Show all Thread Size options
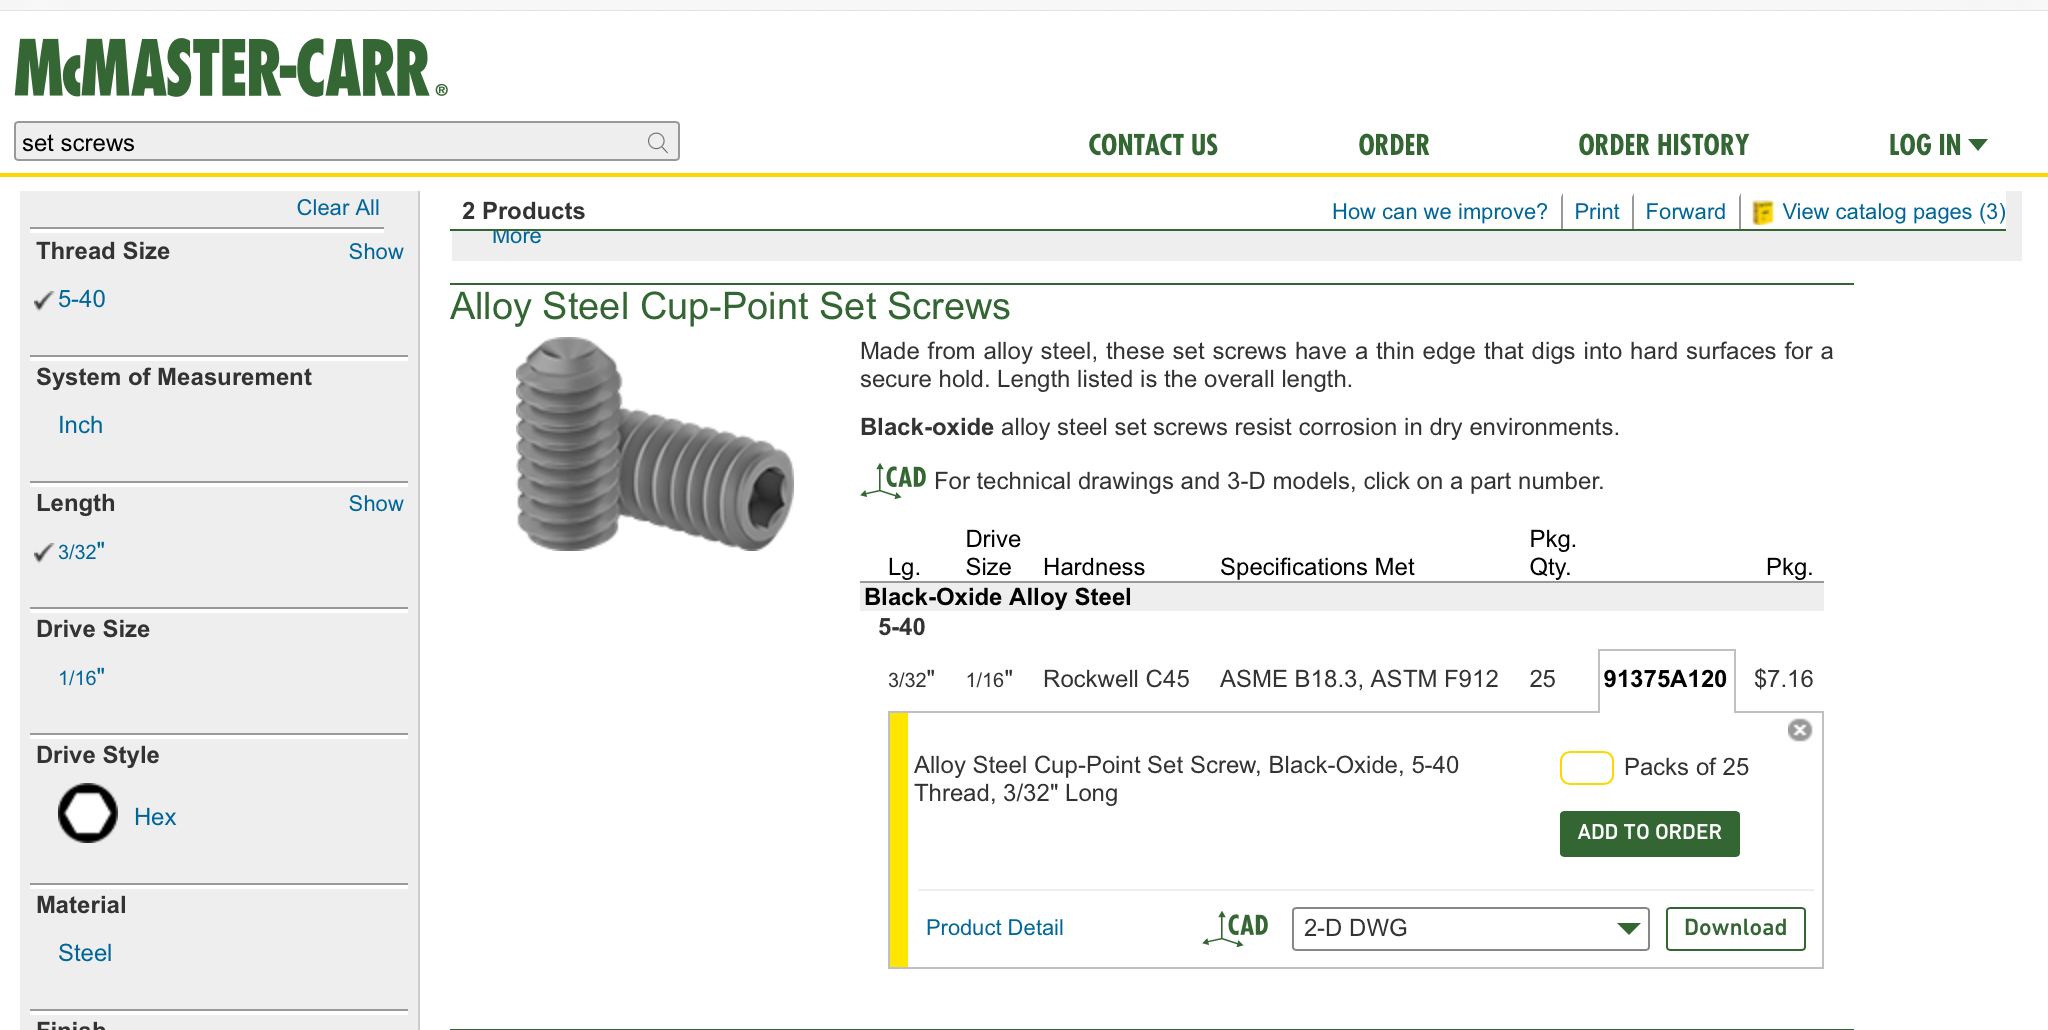Image resolution: width=2048 pixels, height=1030 pixels. pos(375,252)
